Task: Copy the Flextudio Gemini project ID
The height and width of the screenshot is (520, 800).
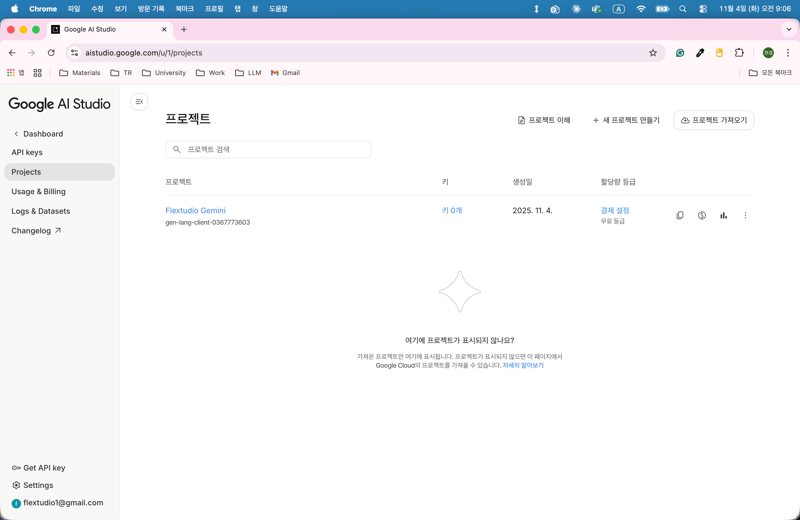Action: pyautogui.click(x=680, y=215)
